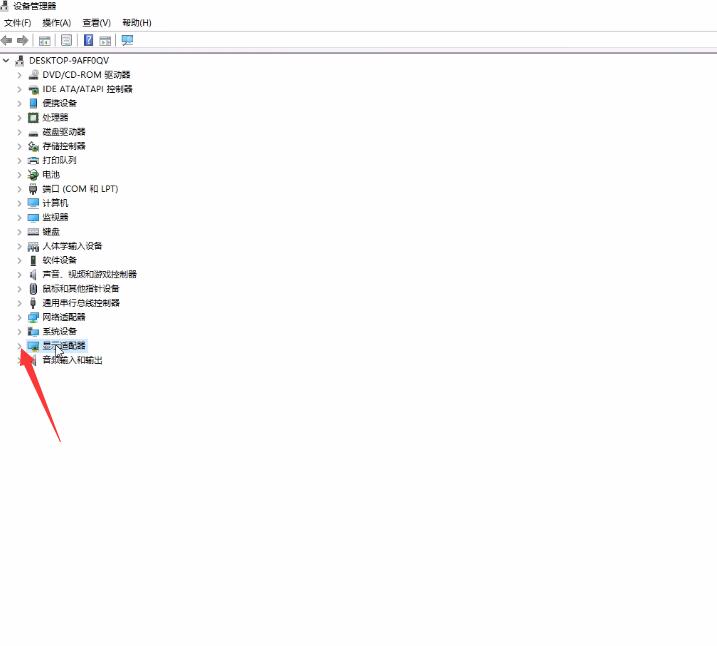Click the action pane toolbar icon
Image resolution: width=717 pixels, height=646 pixels.
click(105, 41)
